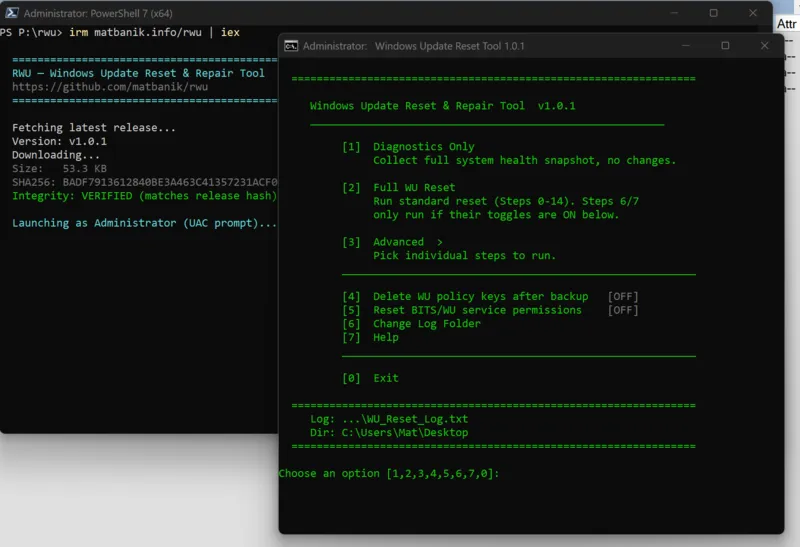The width and height of the screenshot is (800, 547).
Task: Click the [OFF] toggle for Delete WU policy keys
Action: [623, 296]
